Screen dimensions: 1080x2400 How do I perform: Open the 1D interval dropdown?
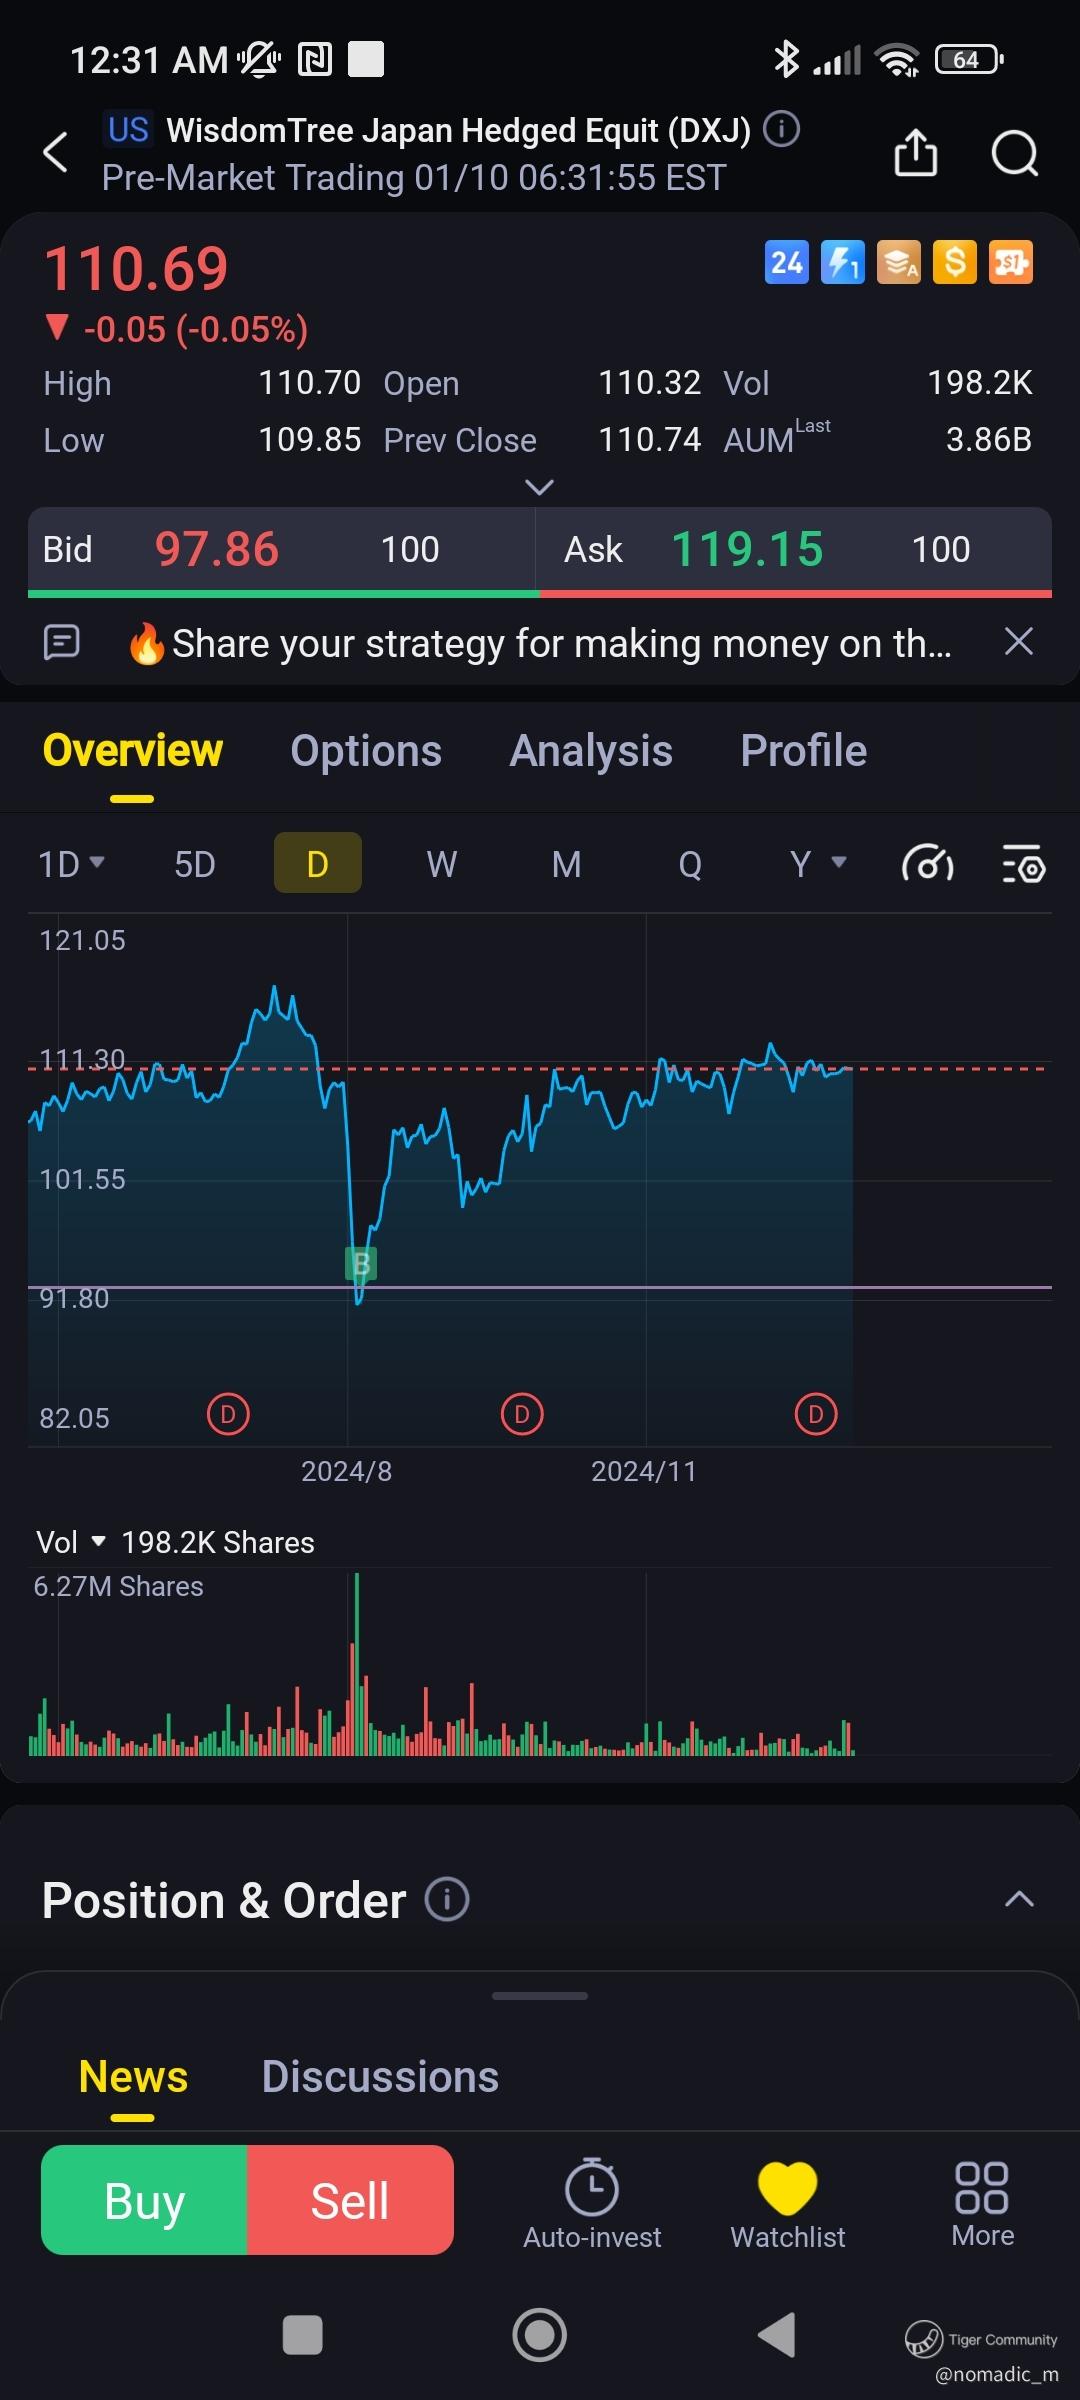click(x=71, y=864)
